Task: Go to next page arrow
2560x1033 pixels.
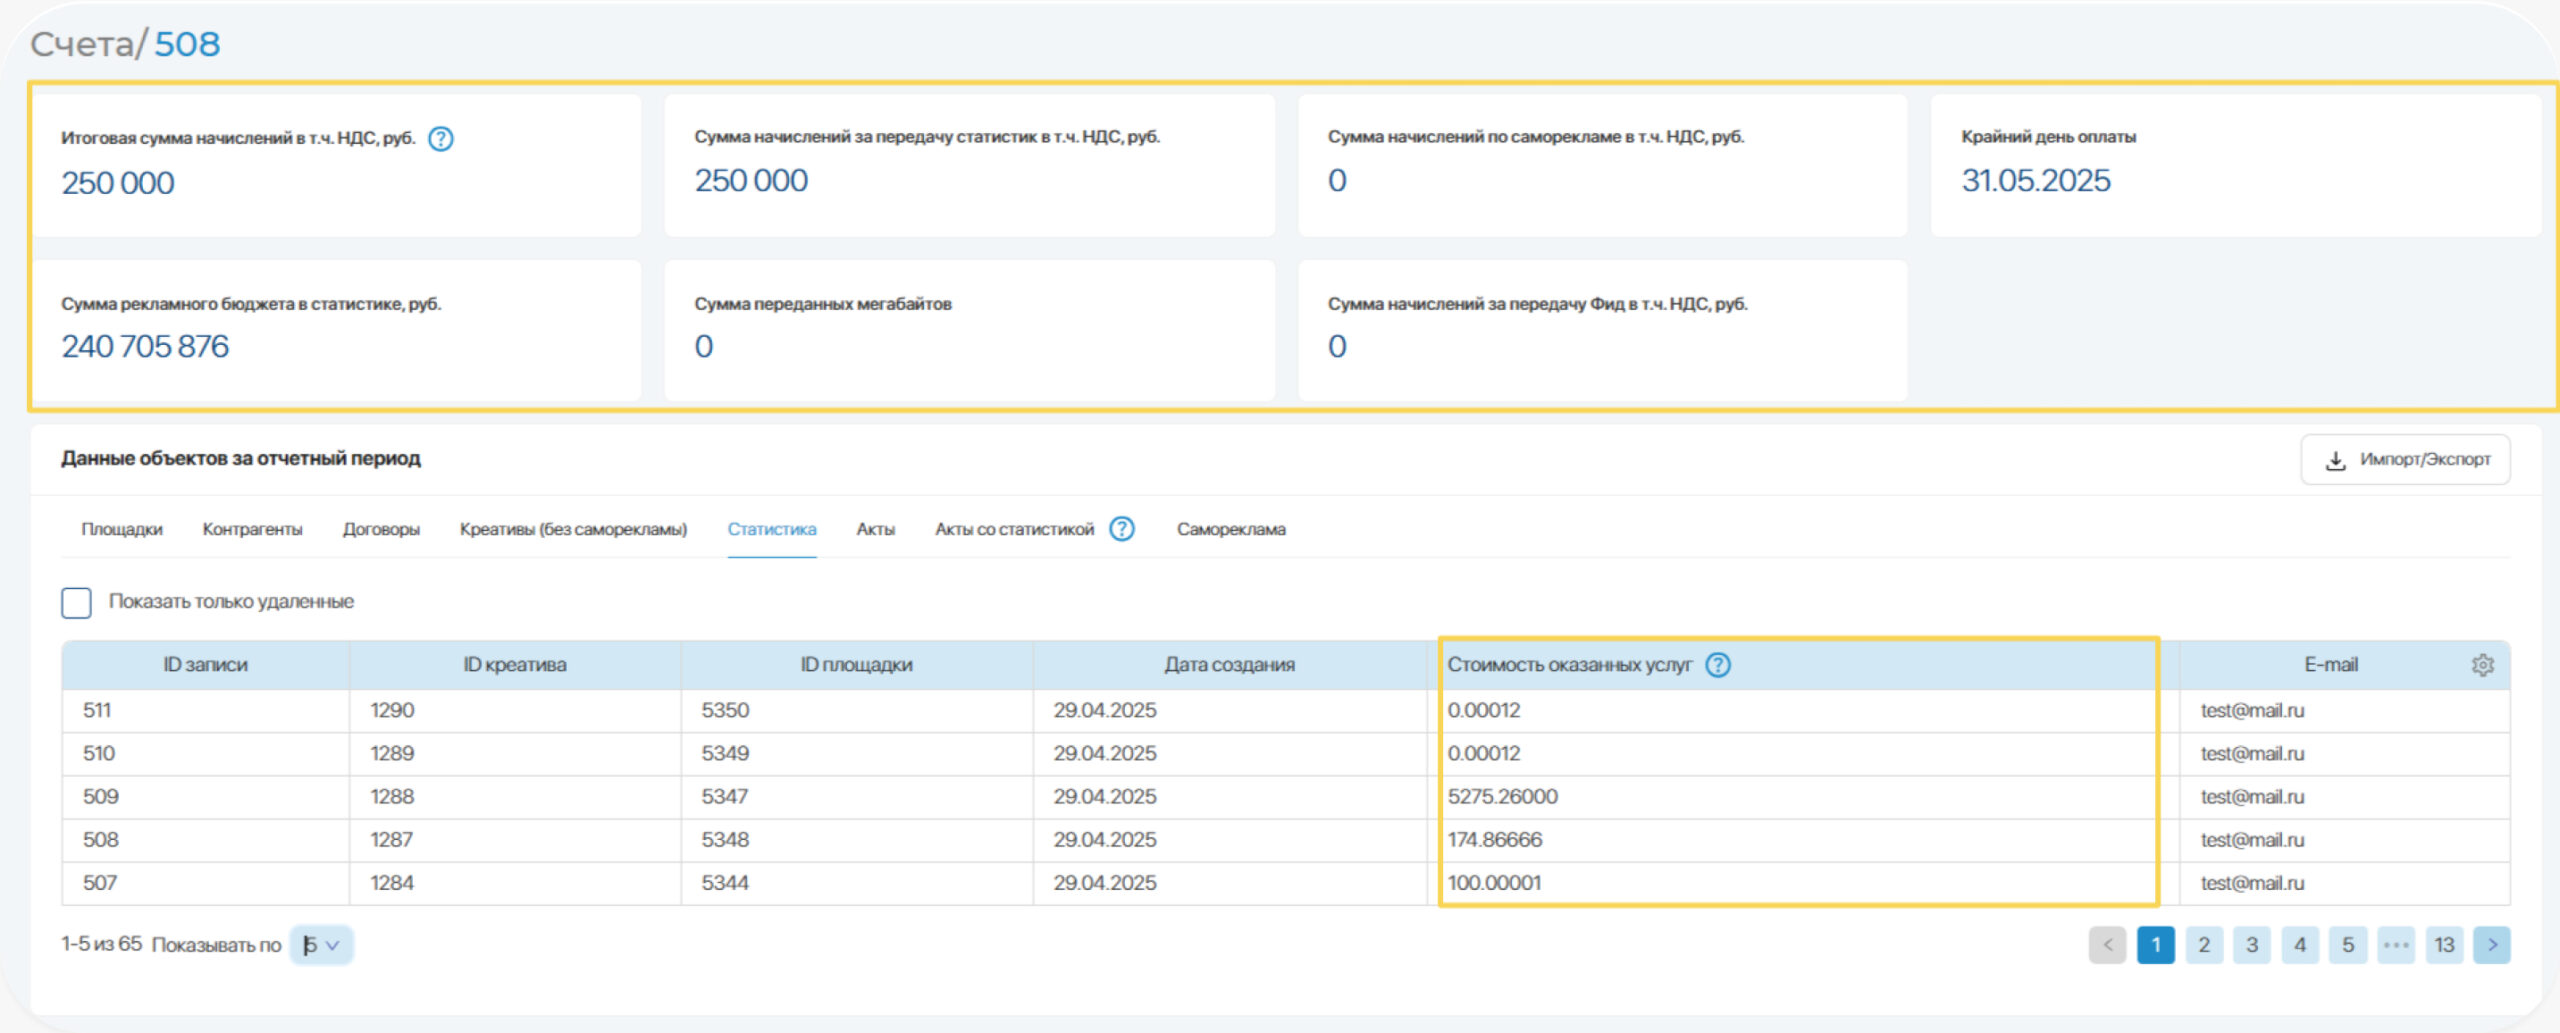Action: click(2491, 945)
